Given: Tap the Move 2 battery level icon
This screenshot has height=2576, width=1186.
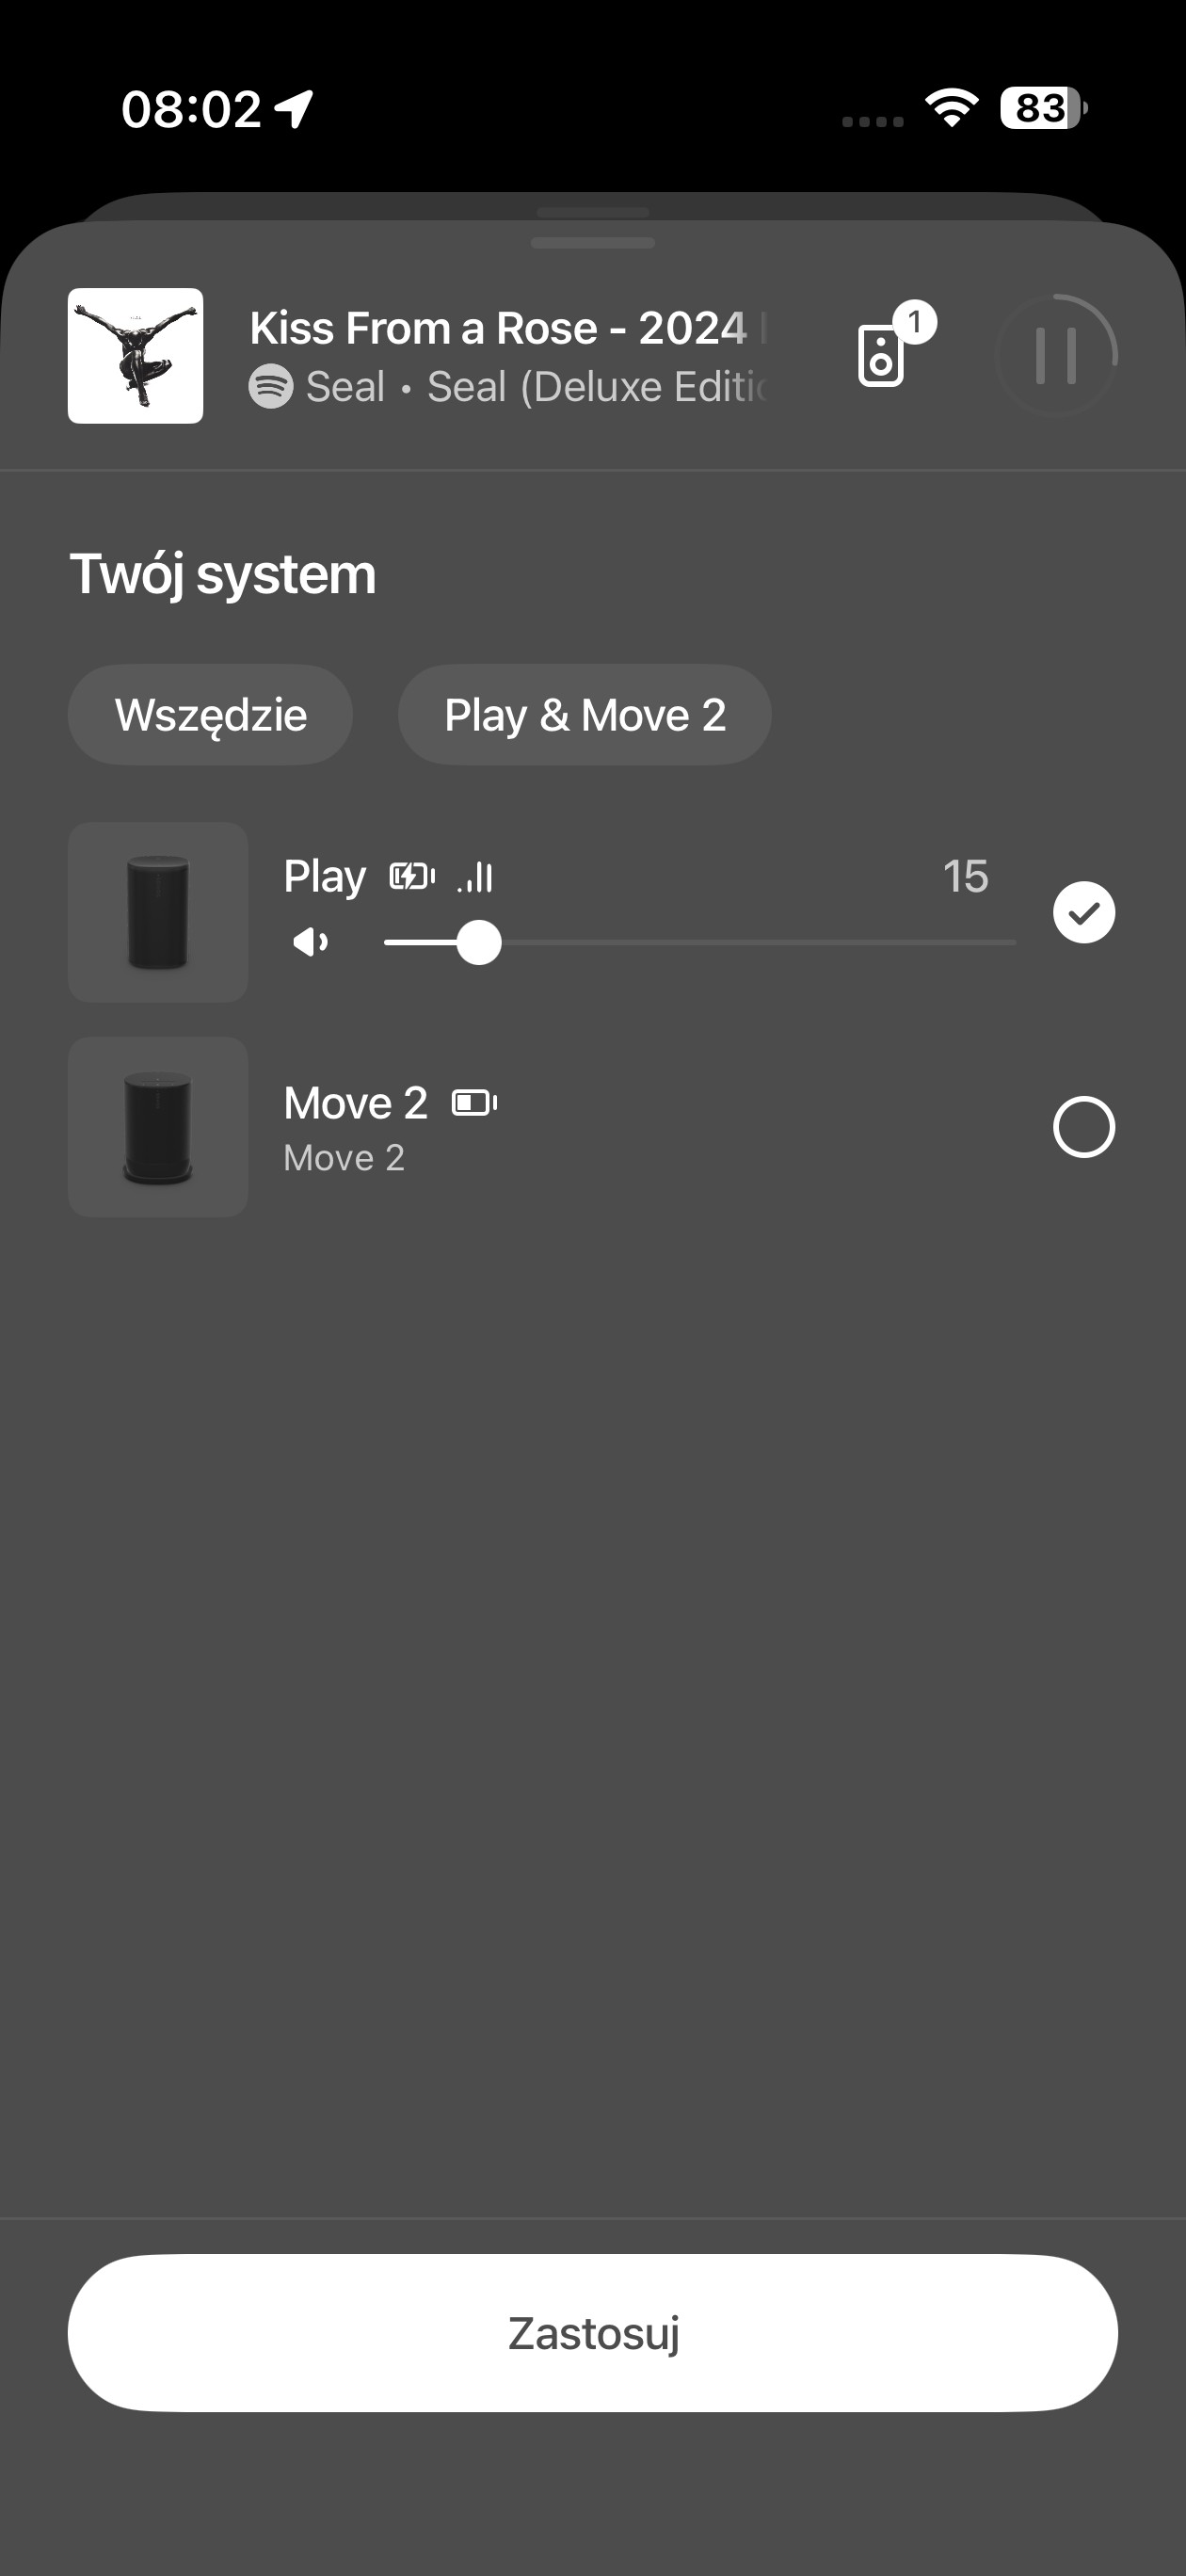Looking at the screenshot, I should tap(475, 1103).
